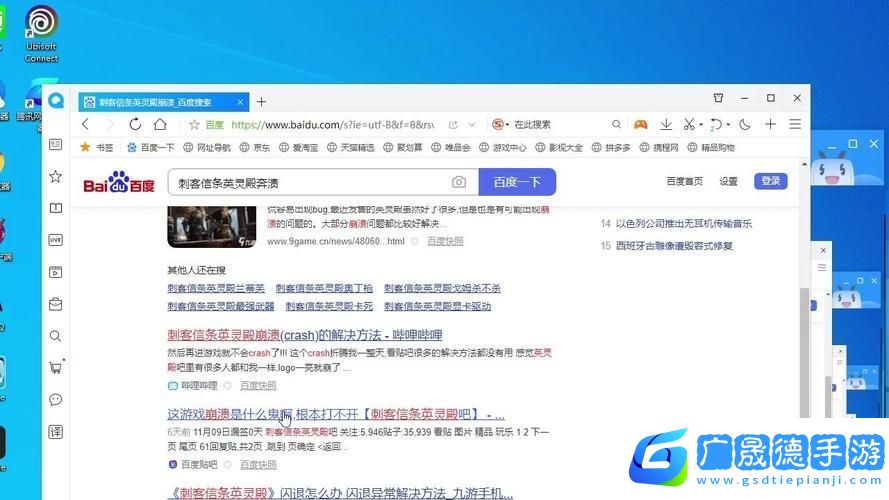Expand the undo closed tab dropdown

click(x=728, y=125)
